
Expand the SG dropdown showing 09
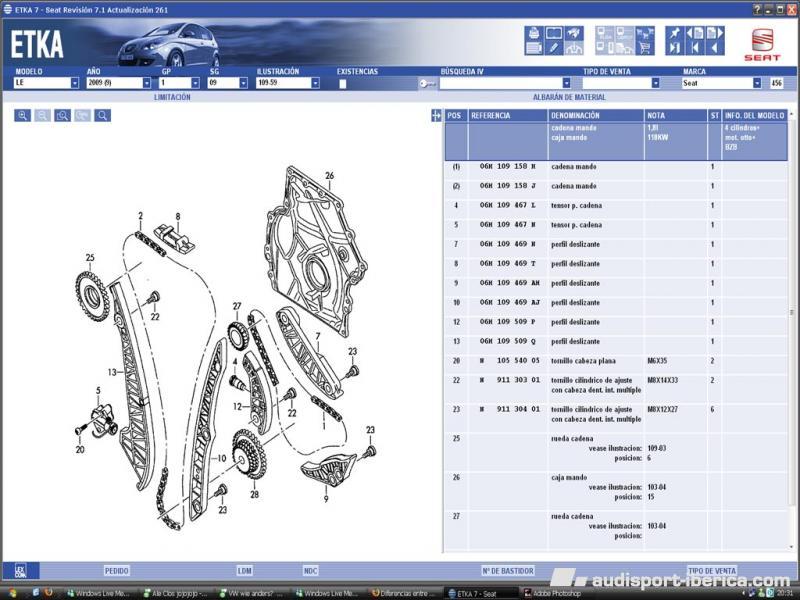click(243, 83)
